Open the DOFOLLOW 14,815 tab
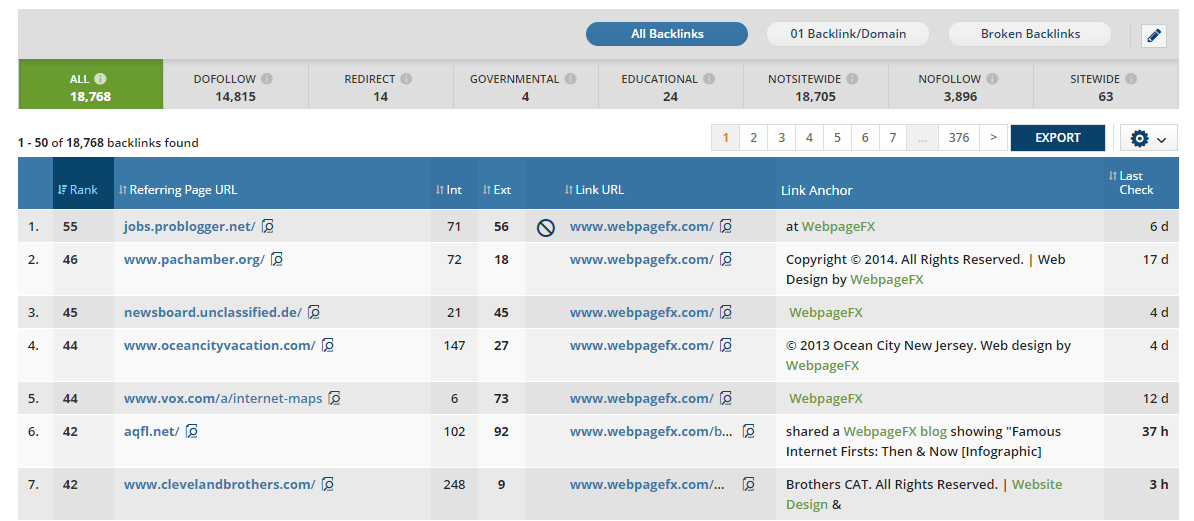This screenshot has width=1194, height=521. [x=235, y=87]
